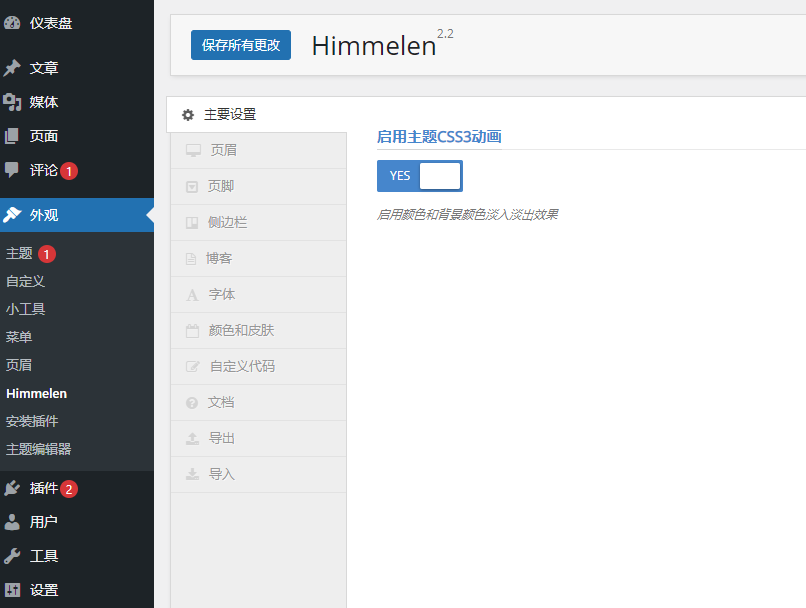Click the red badge on 主题
The height and width of the screenshot is (608, 806).
47,254
